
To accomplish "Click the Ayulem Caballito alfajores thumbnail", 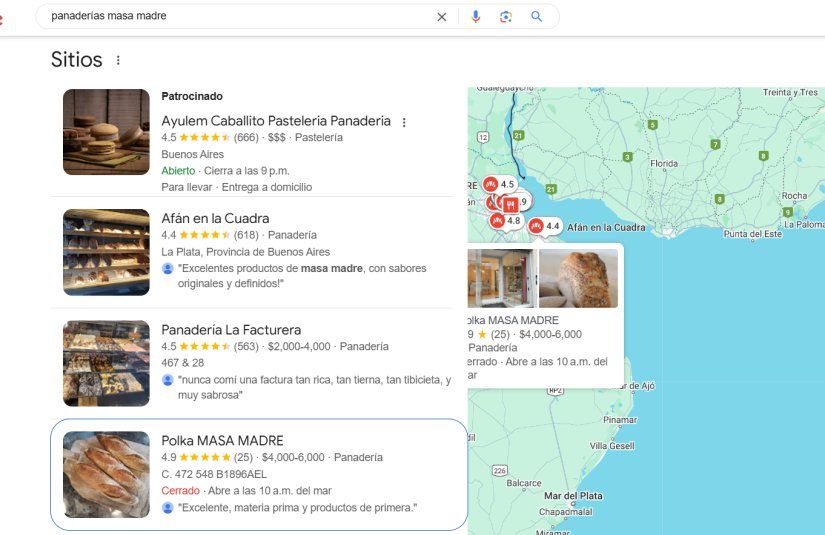I will tap(106, 132).
